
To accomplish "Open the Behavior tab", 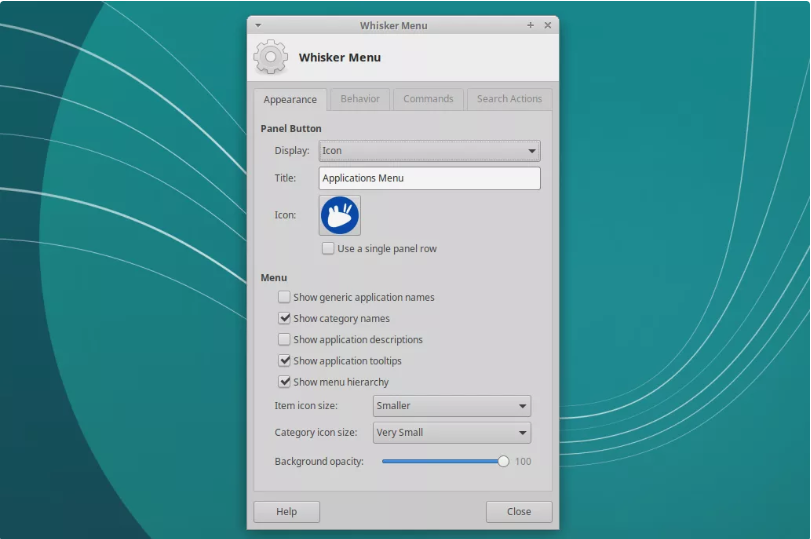I will pos(360,99).
